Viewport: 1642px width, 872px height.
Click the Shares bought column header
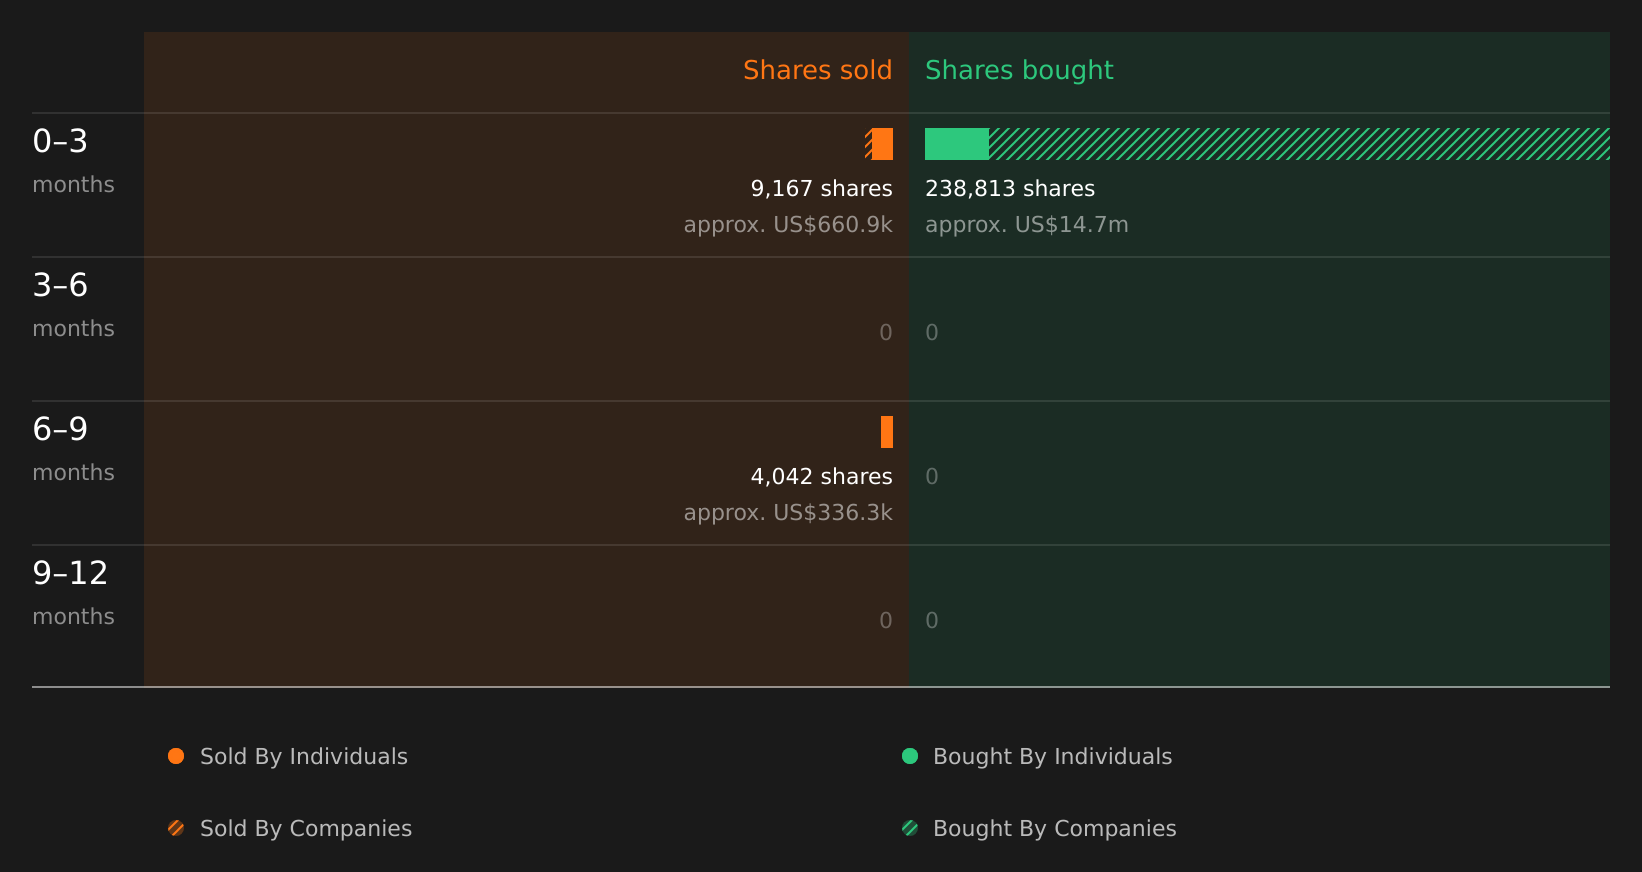tap(1019, 71)
